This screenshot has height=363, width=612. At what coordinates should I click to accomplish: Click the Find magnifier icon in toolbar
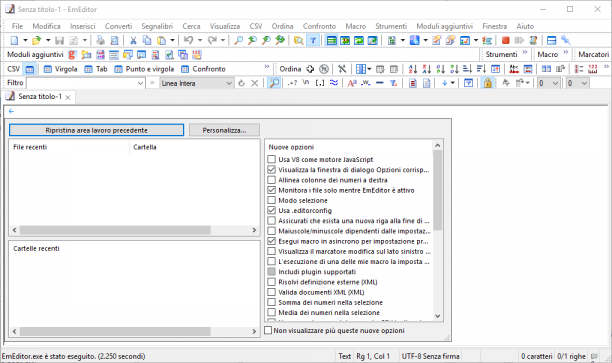click(238, 40)
